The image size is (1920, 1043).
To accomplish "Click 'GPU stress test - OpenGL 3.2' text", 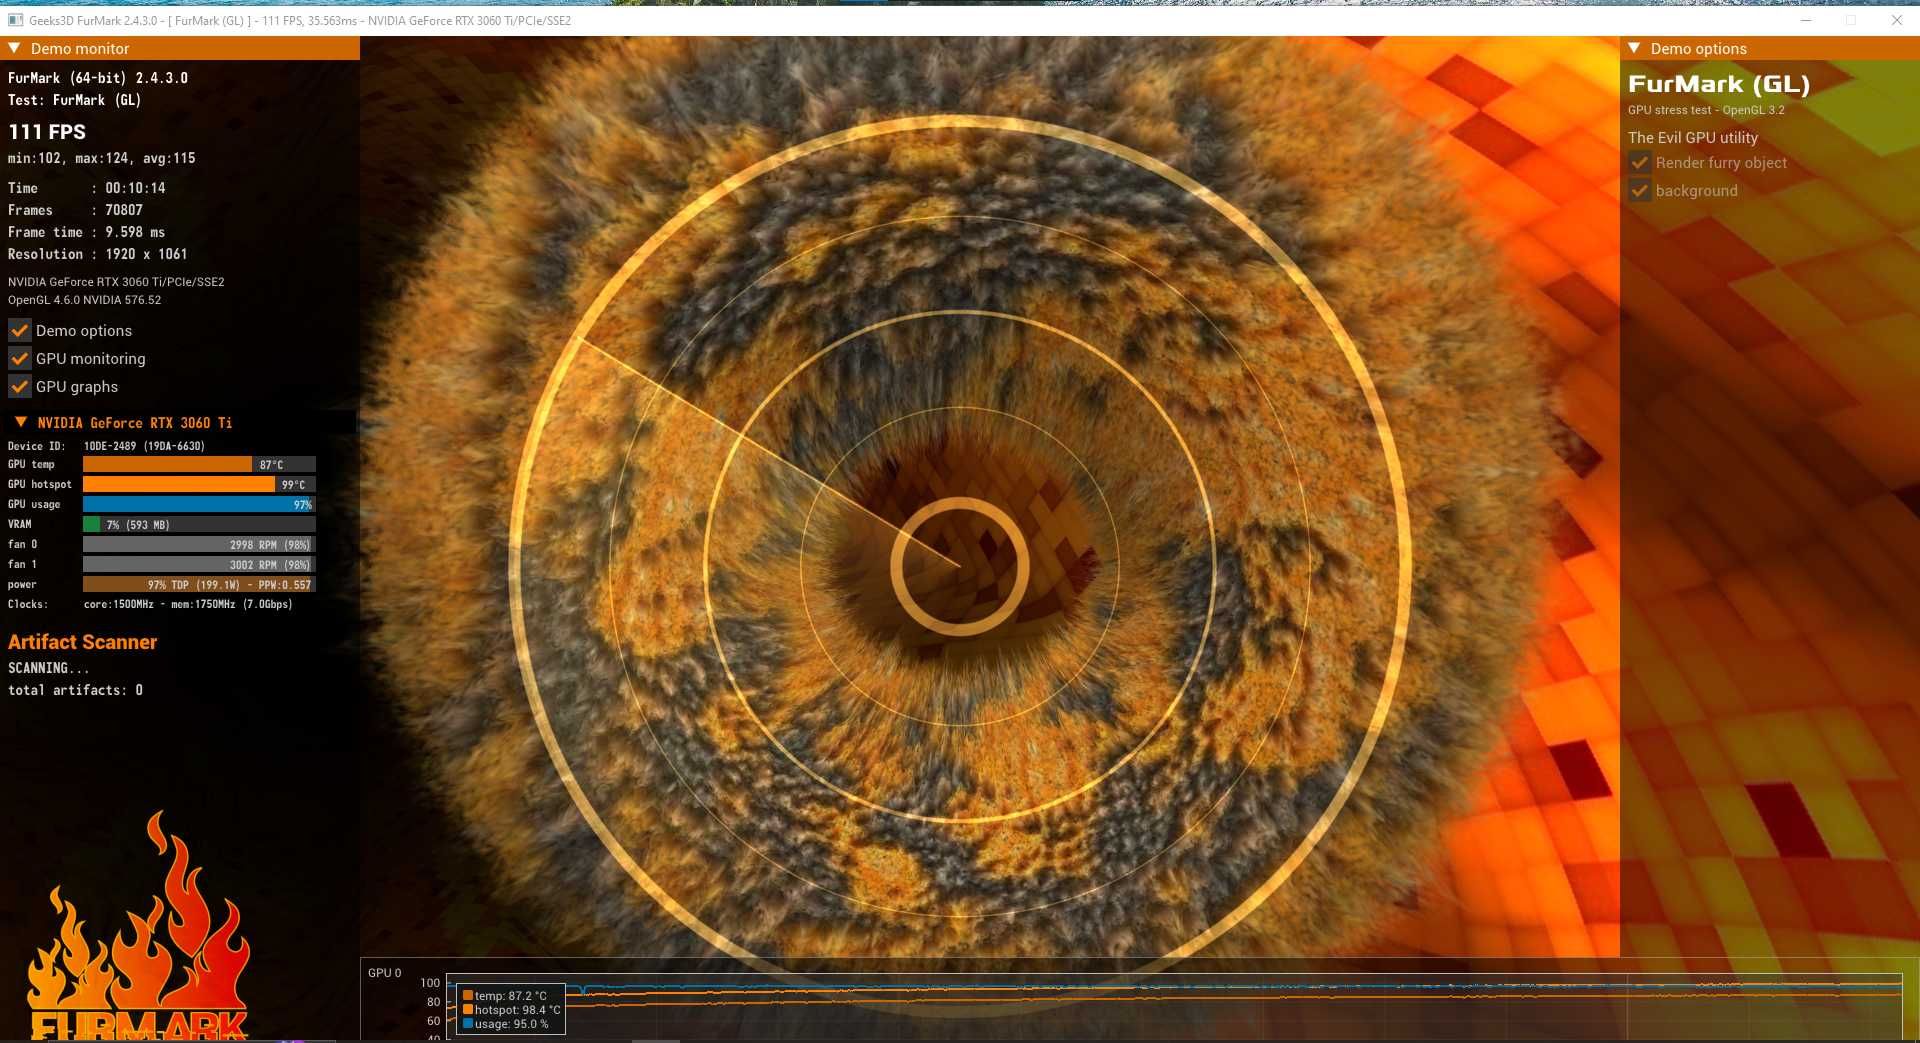I will 1706,110.
